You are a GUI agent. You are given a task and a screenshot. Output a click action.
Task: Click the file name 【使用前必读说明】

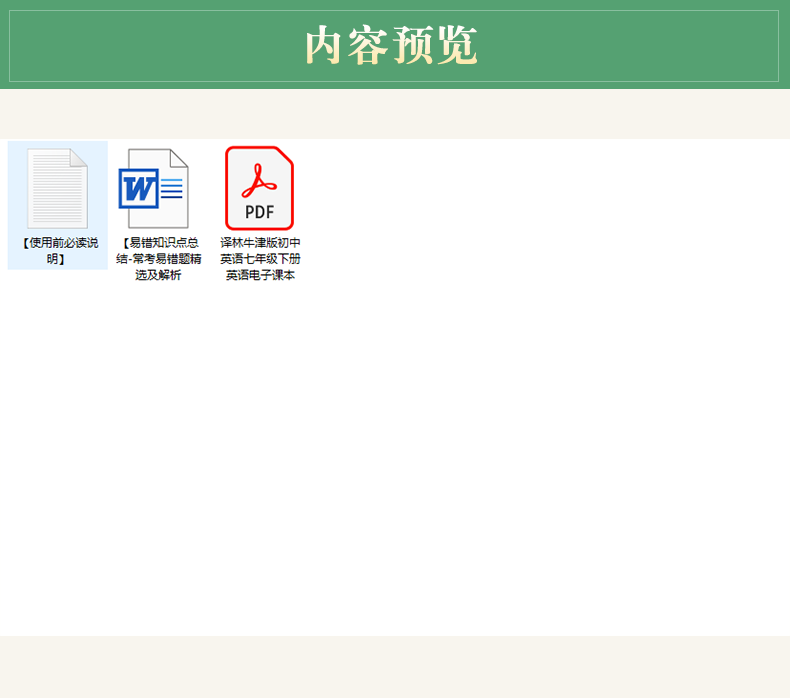click(x=58, y=251)
